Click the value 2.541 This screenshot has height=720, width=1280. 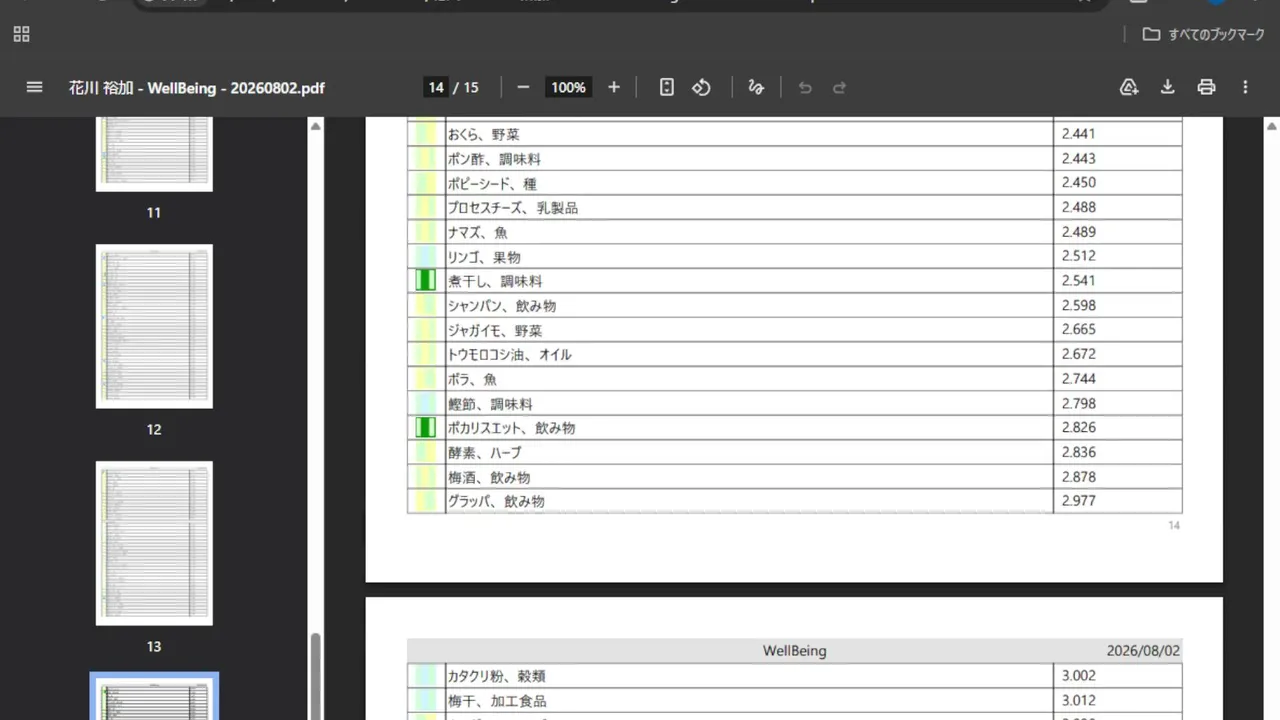[1079, 281]
